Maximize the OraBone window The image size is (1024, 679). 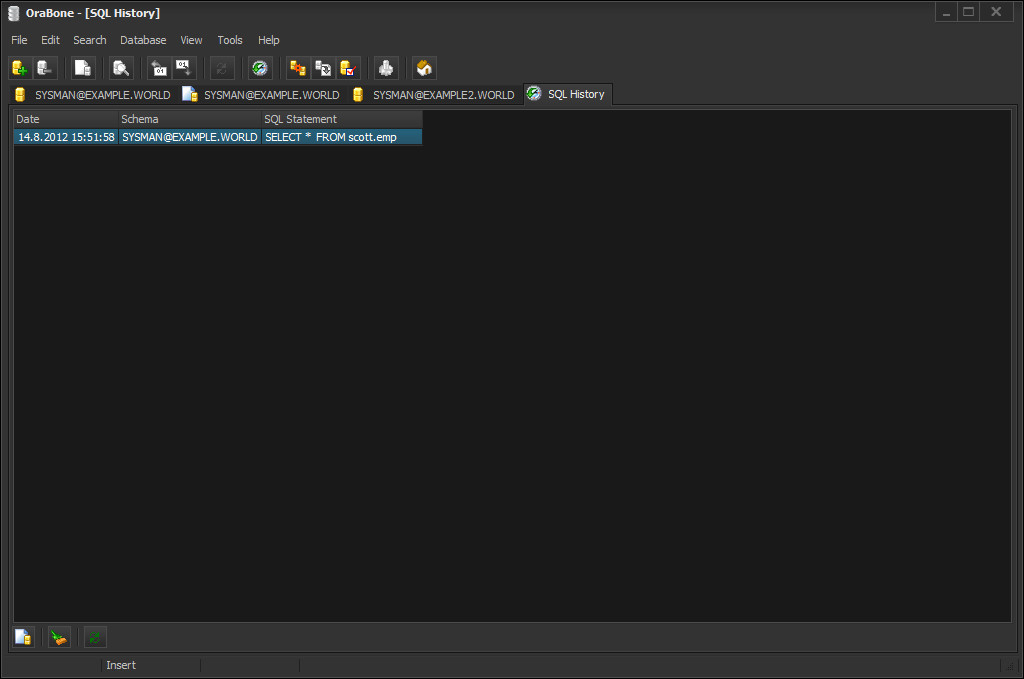[968, 12]
